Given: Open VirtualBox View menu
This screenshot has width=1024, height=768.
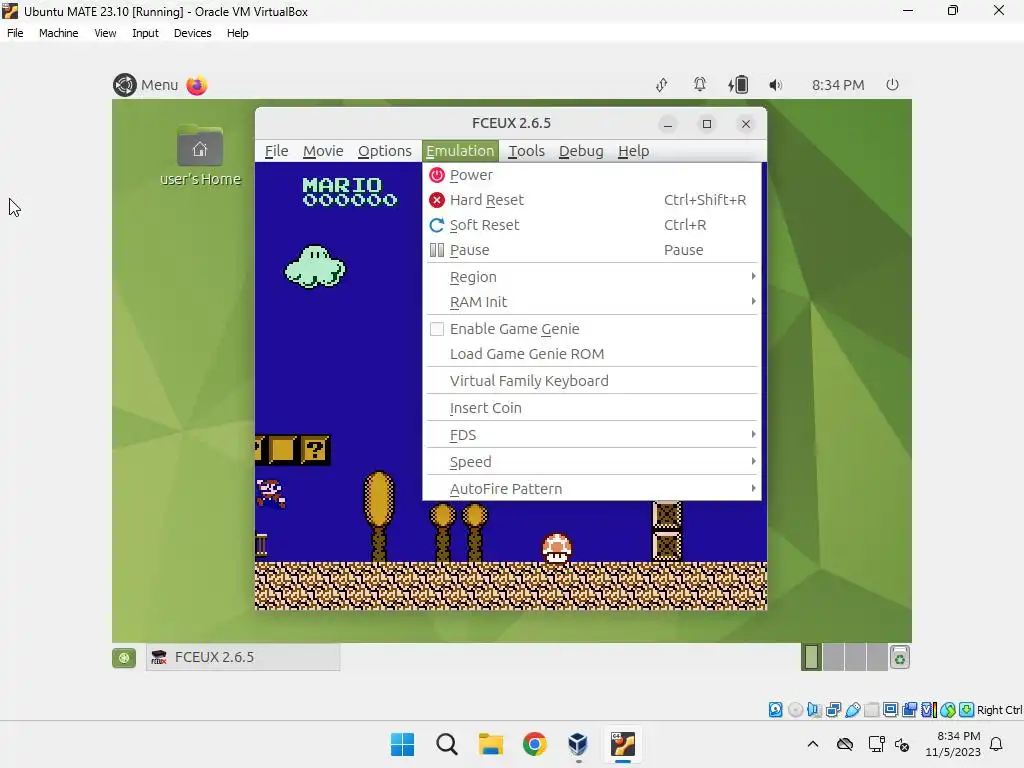Looking at the screenshot, I should click(105, 33).
